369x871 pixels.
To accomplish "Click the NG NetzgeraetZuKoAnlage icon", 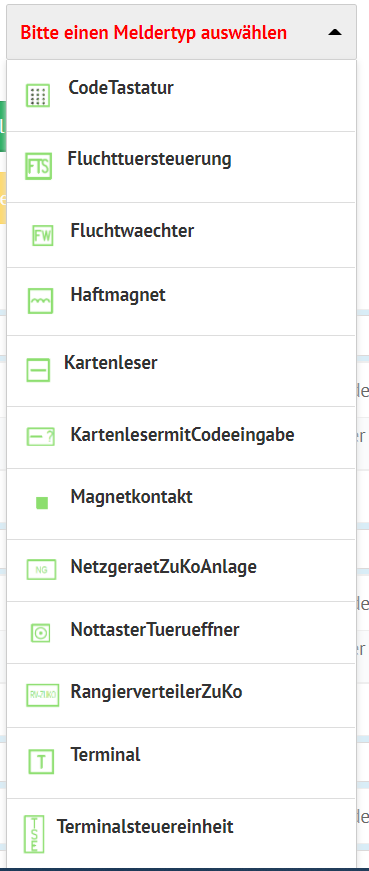I will click(41, 570).
